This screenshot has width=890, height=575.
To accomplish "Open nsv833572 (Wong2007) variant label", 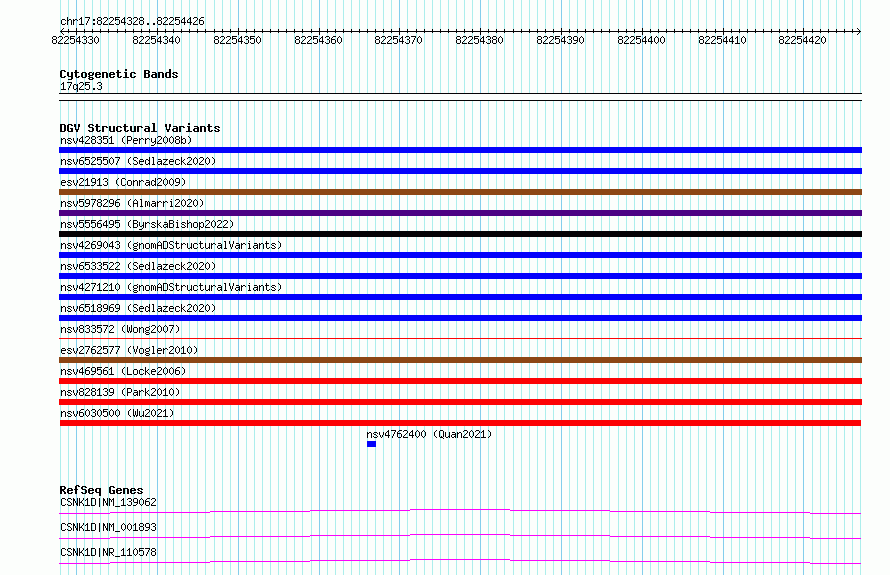I will click(120, 329).
